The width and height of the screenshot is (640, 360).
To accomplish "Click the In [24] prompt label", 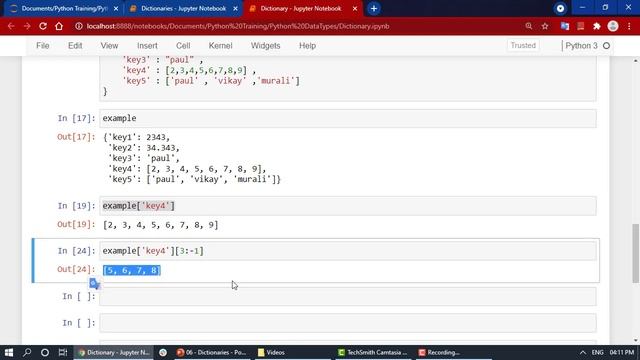I will [x=76, y=251].
